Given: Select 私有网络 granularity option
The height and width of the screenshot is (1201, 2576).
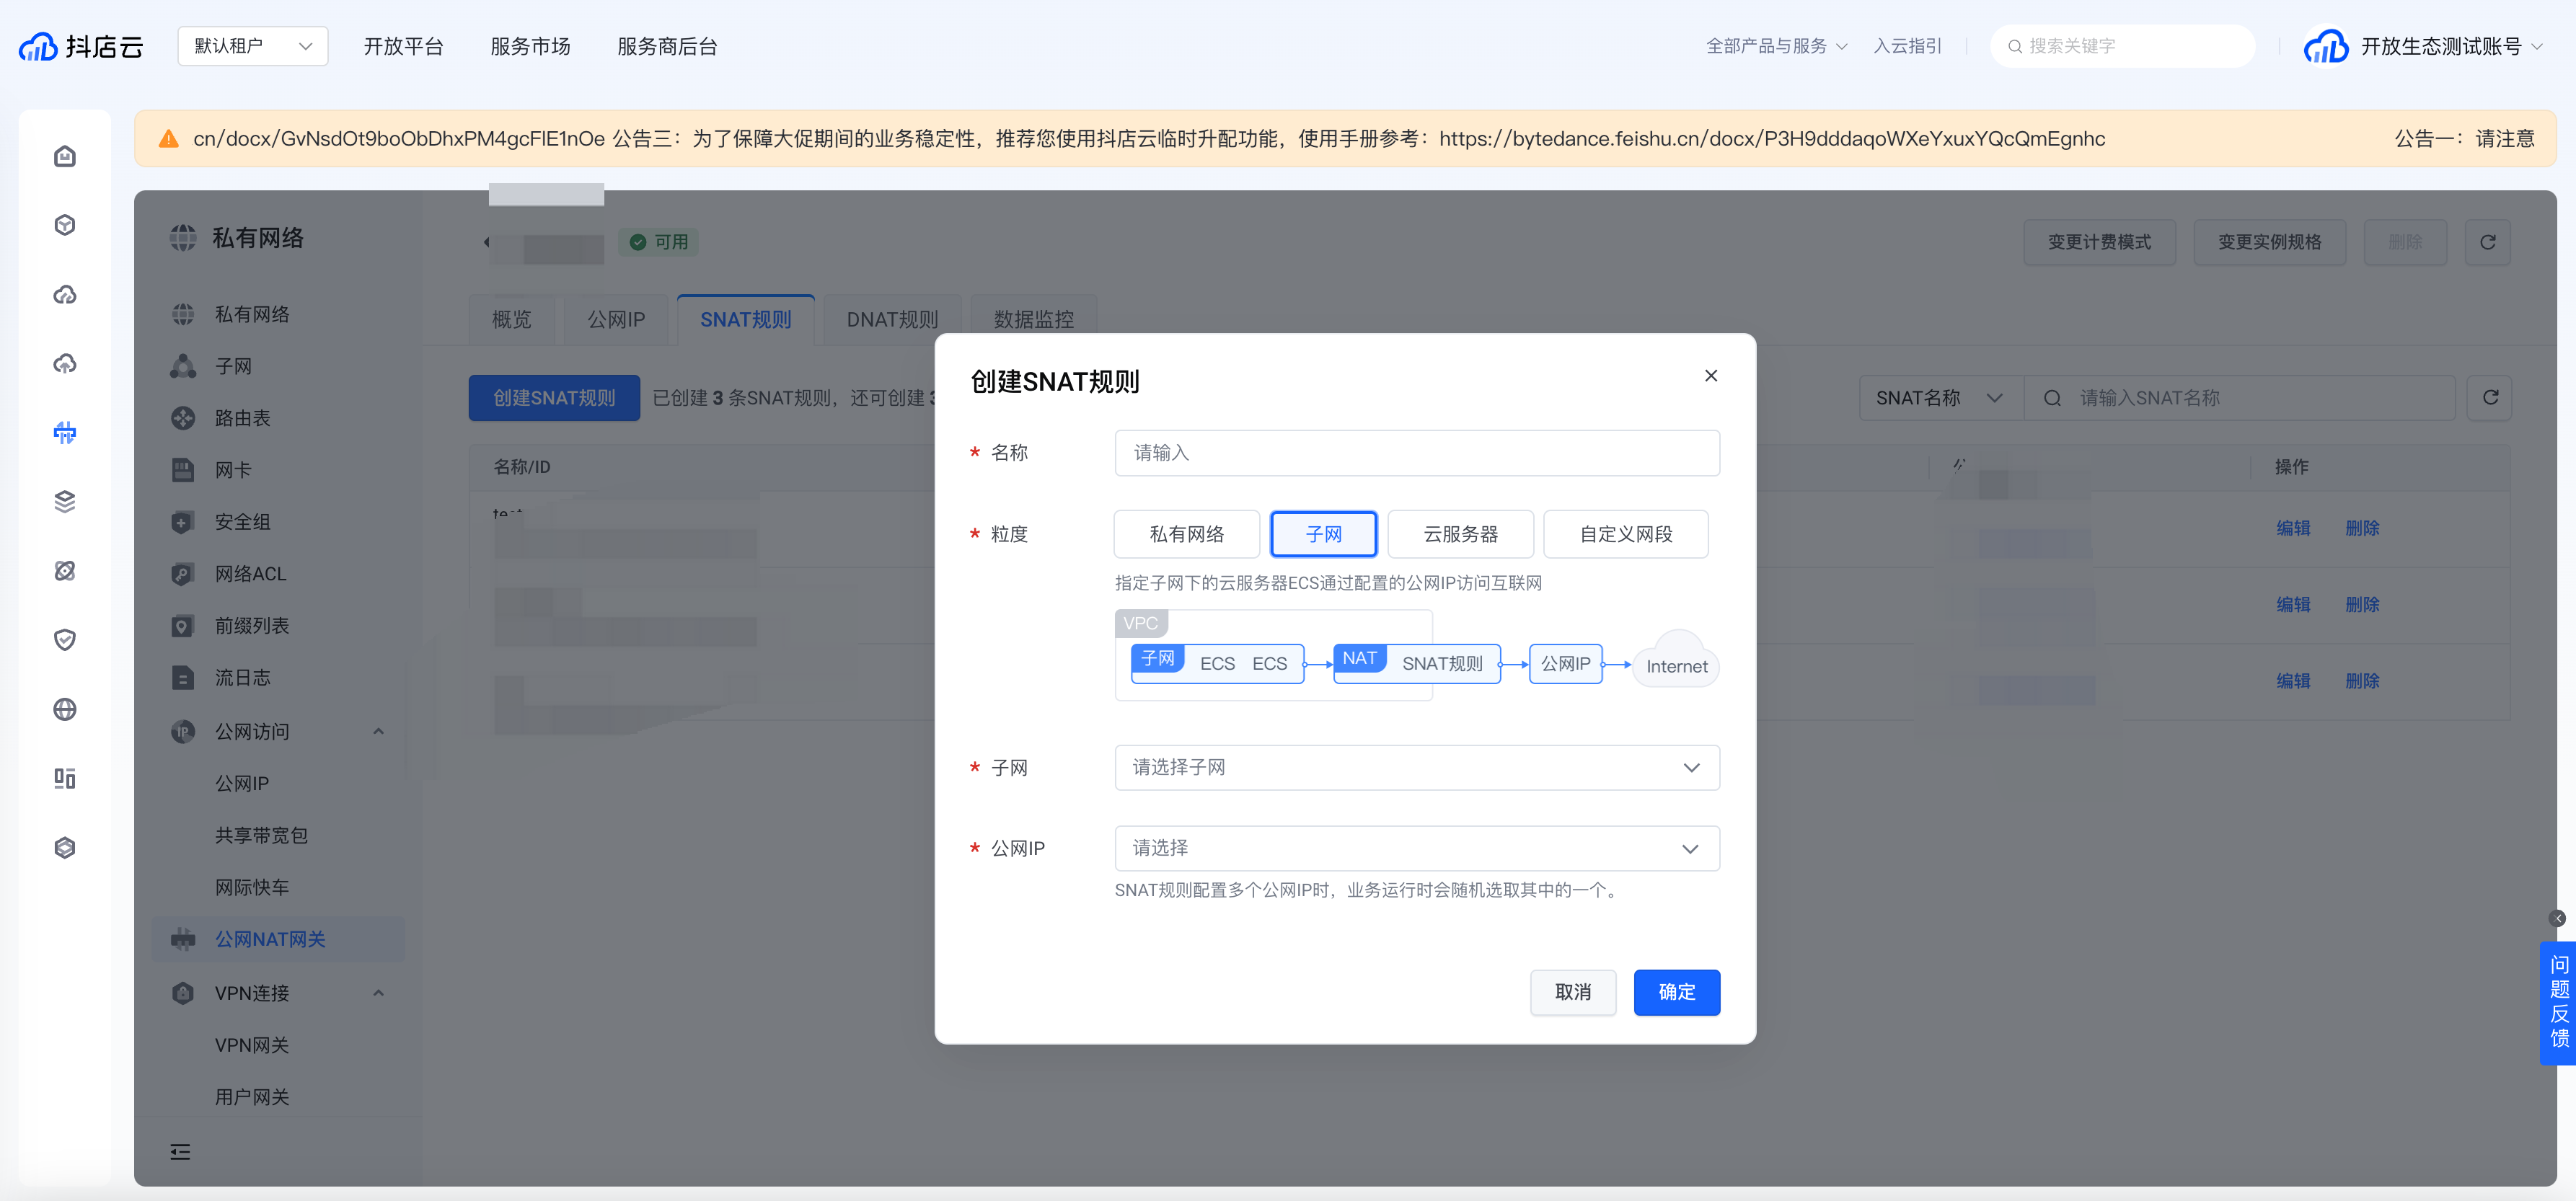Looking at the screenshot, I should [1186, 534].
